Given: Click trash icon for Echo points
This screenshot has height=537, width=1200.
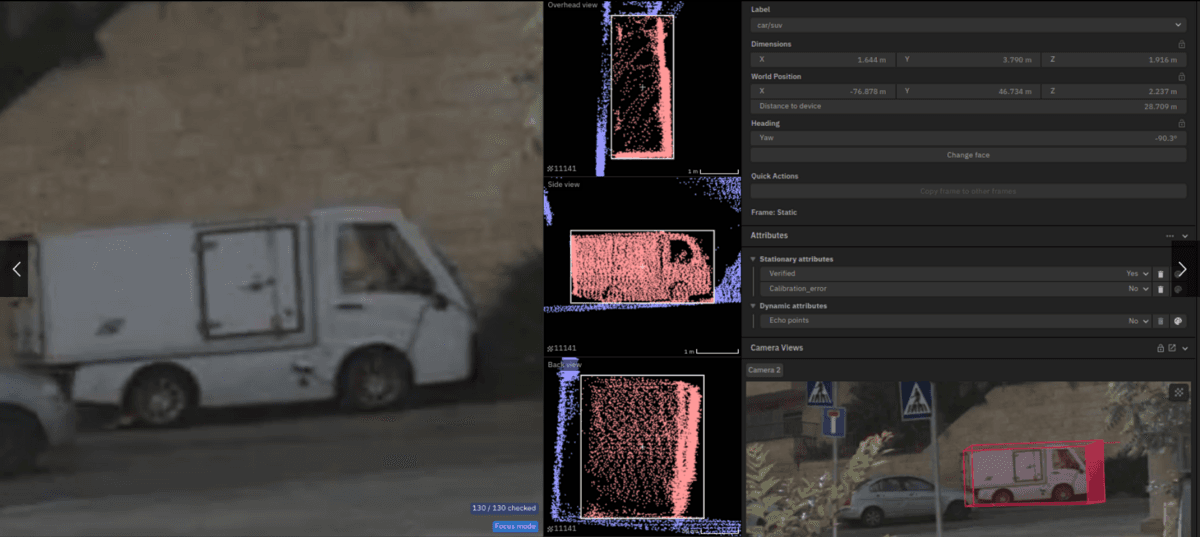Looking at the screenshot, I should [1161, 321].
